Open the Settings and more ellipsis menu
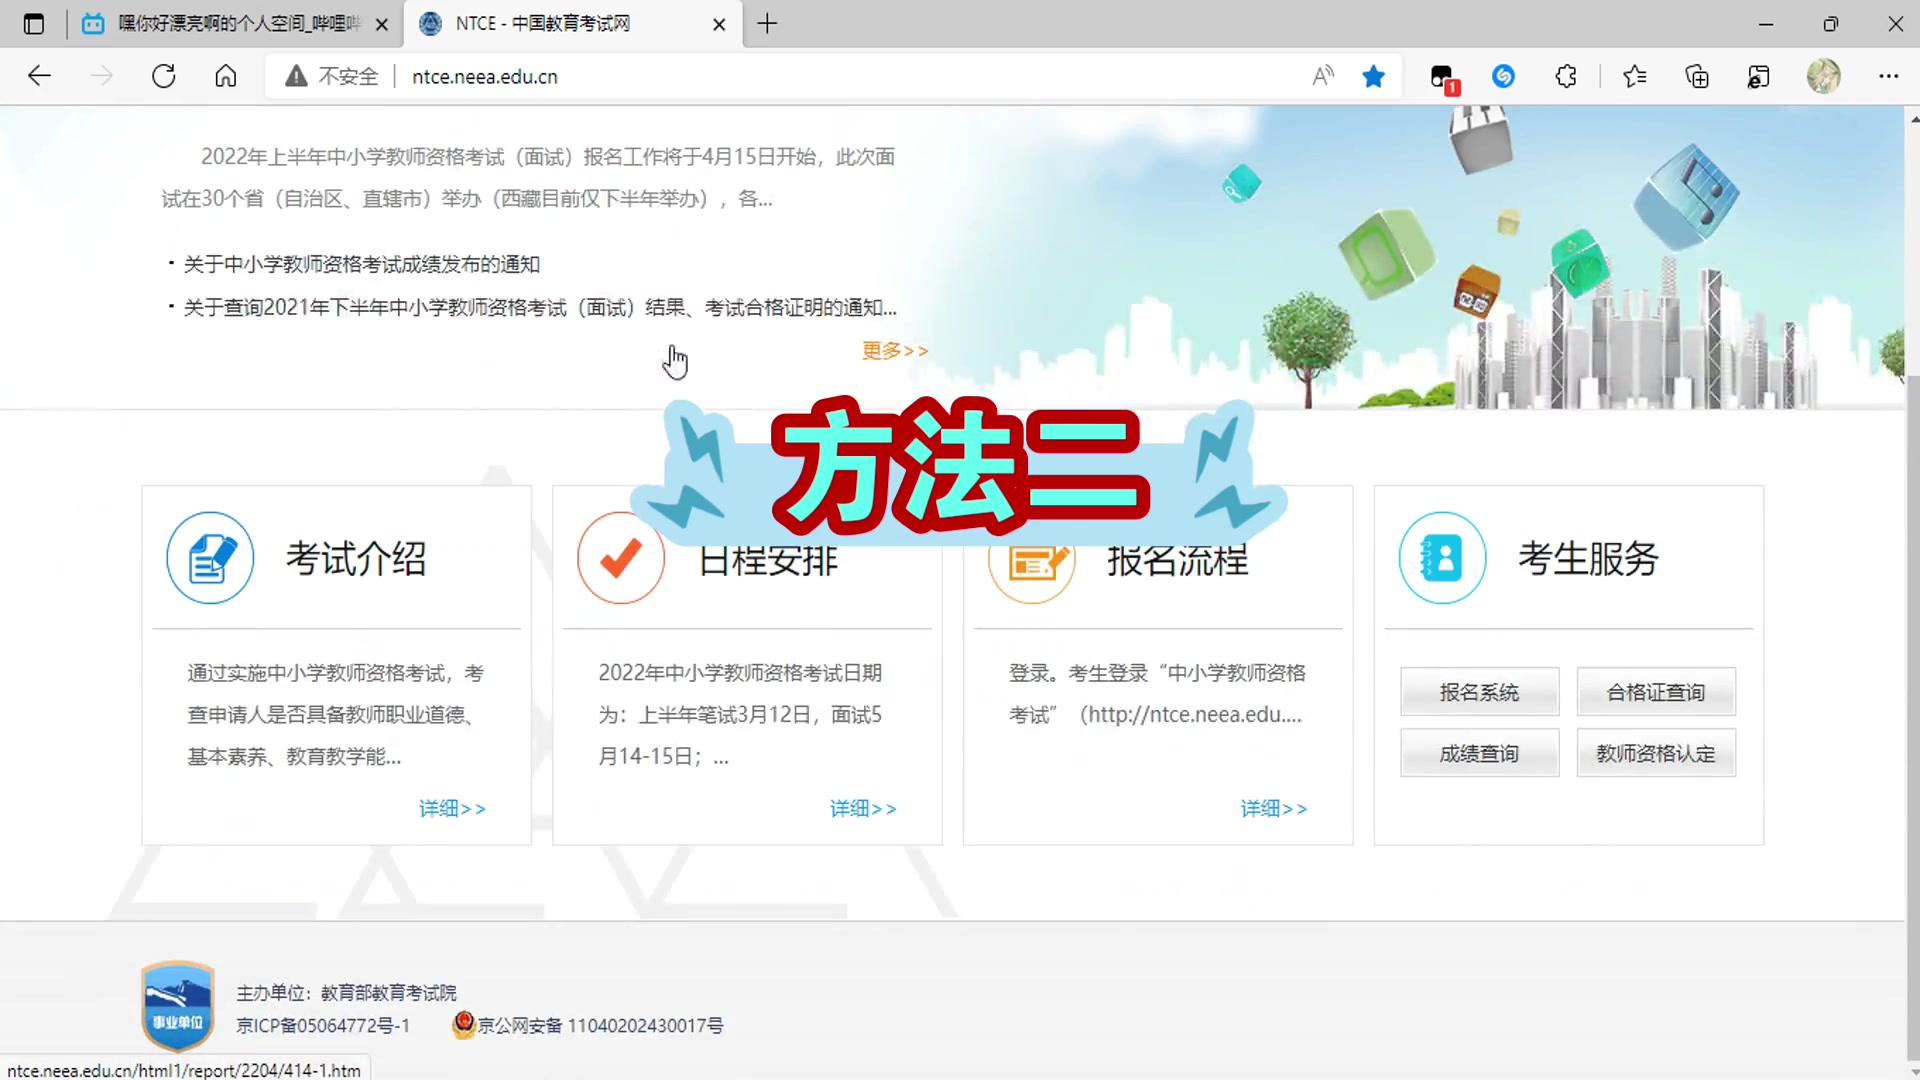This screenshot has height=1080, width=1920. point(1889,76)
